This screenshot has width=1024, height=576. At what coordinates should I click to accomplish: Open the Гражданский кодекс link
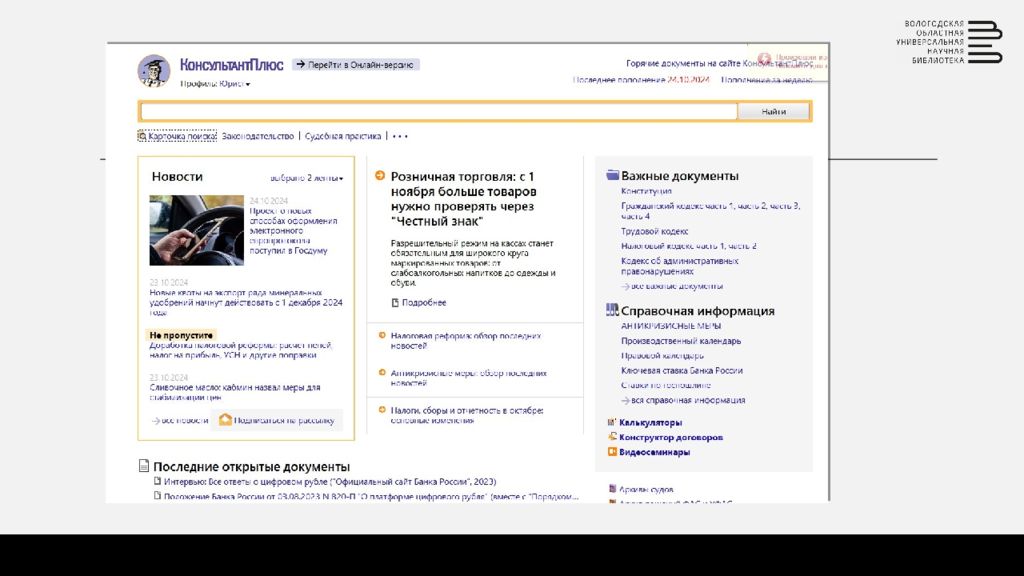[x=711, y=211]
